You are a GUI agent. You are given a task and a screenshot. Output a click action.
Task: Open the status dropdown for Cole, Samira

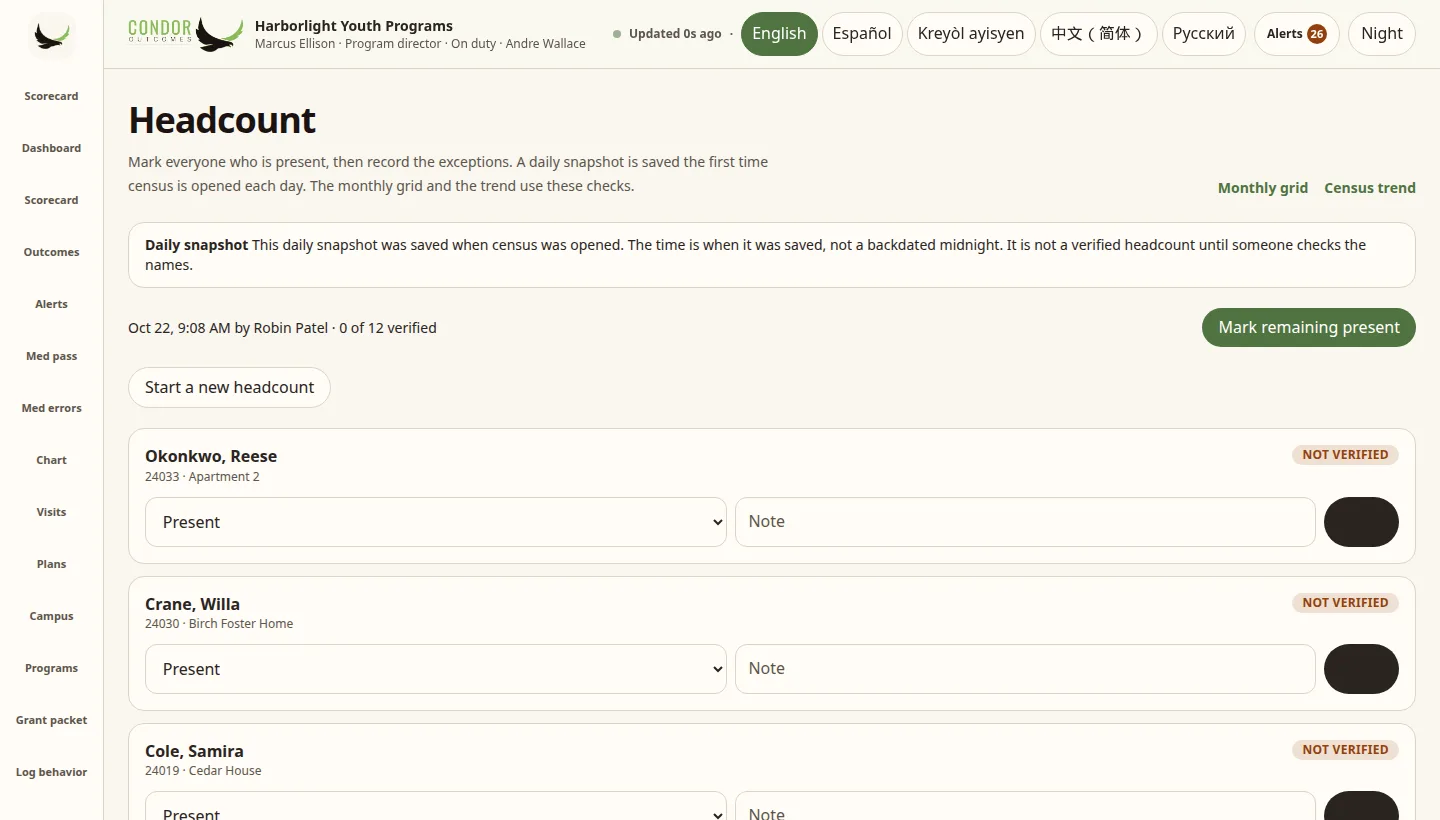click(436, 806)
